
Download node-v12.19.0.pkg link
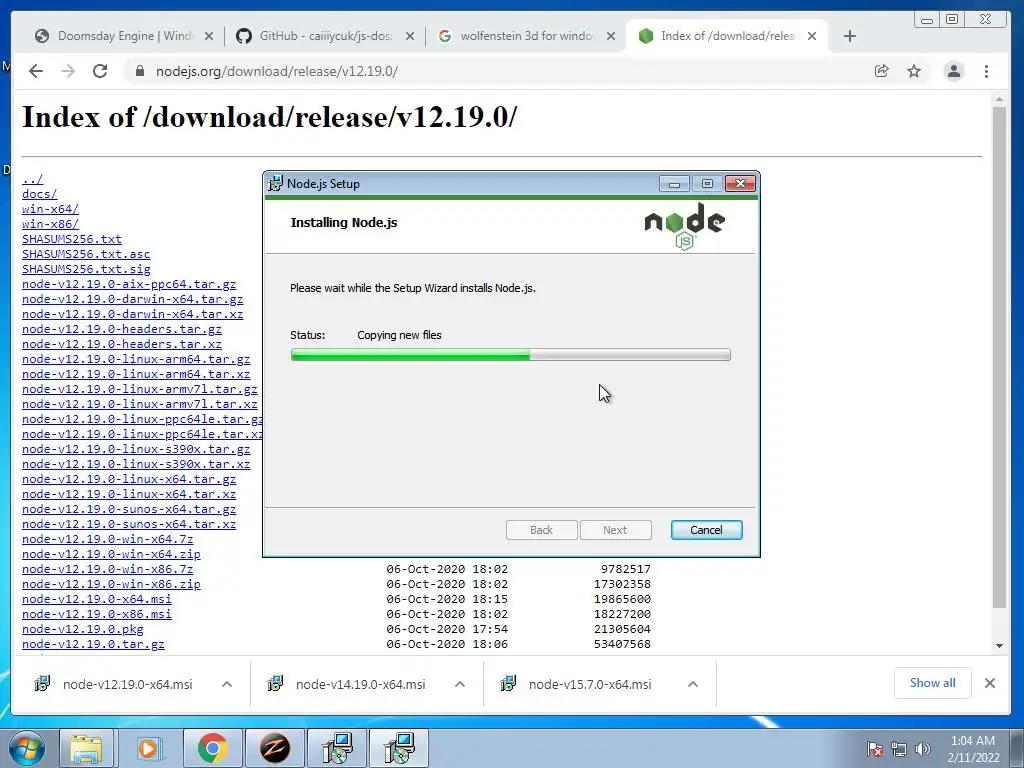(x=82, y=630)
